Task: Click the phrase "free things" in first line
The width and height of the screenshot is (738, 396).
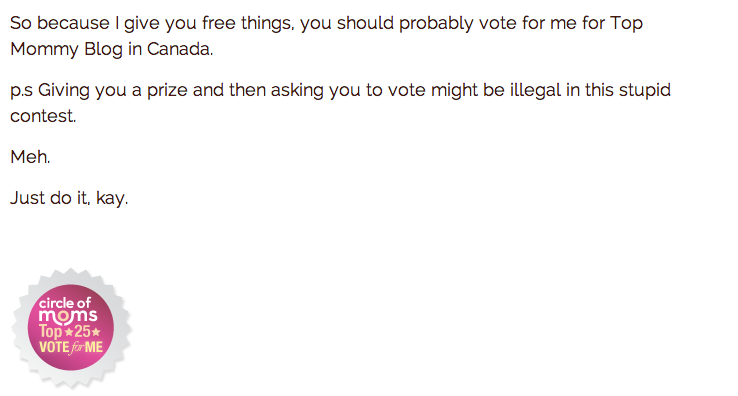Action: [x=247, y=23]
